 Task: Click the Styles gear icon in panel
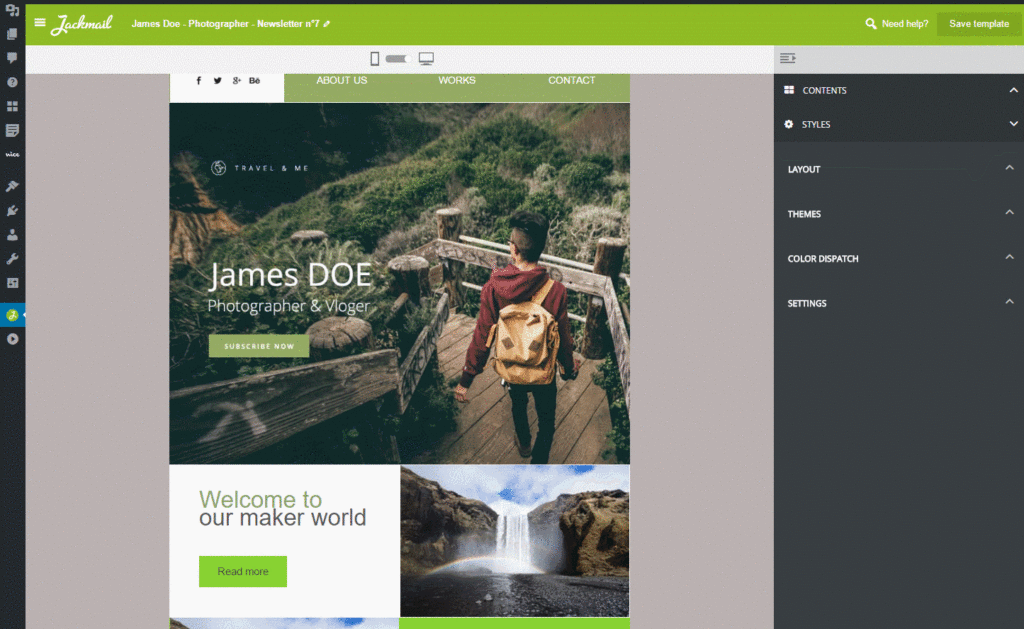click(x=789, y=124)
